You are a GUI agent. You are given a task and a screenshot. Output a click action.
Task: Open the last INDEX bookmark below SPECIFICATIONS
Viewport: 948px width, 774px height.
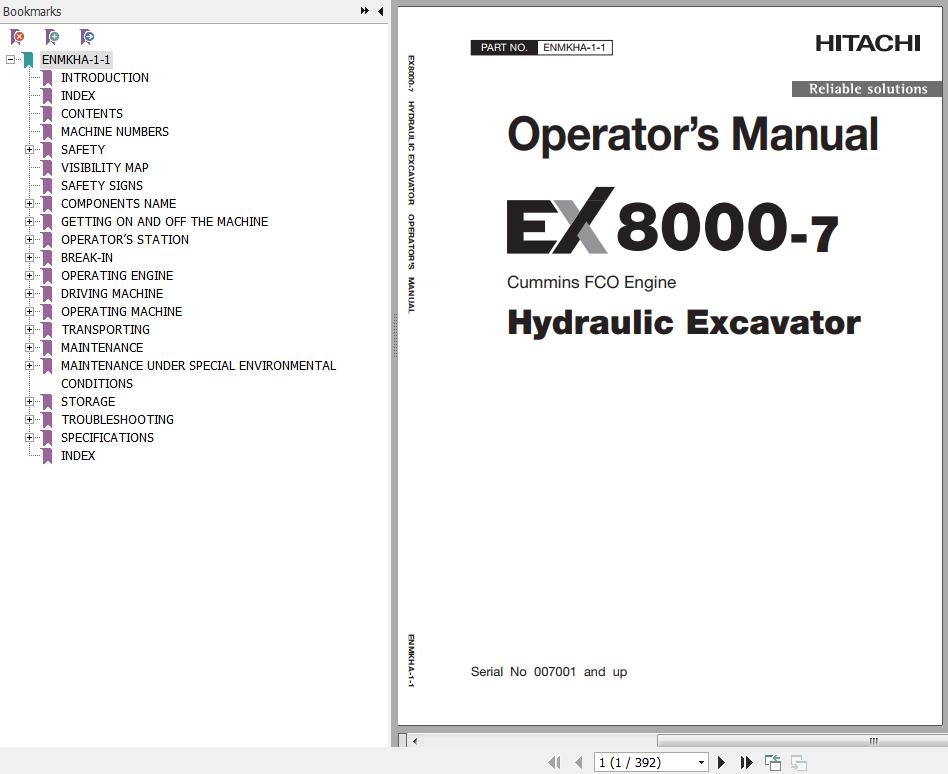click(78, 456)
